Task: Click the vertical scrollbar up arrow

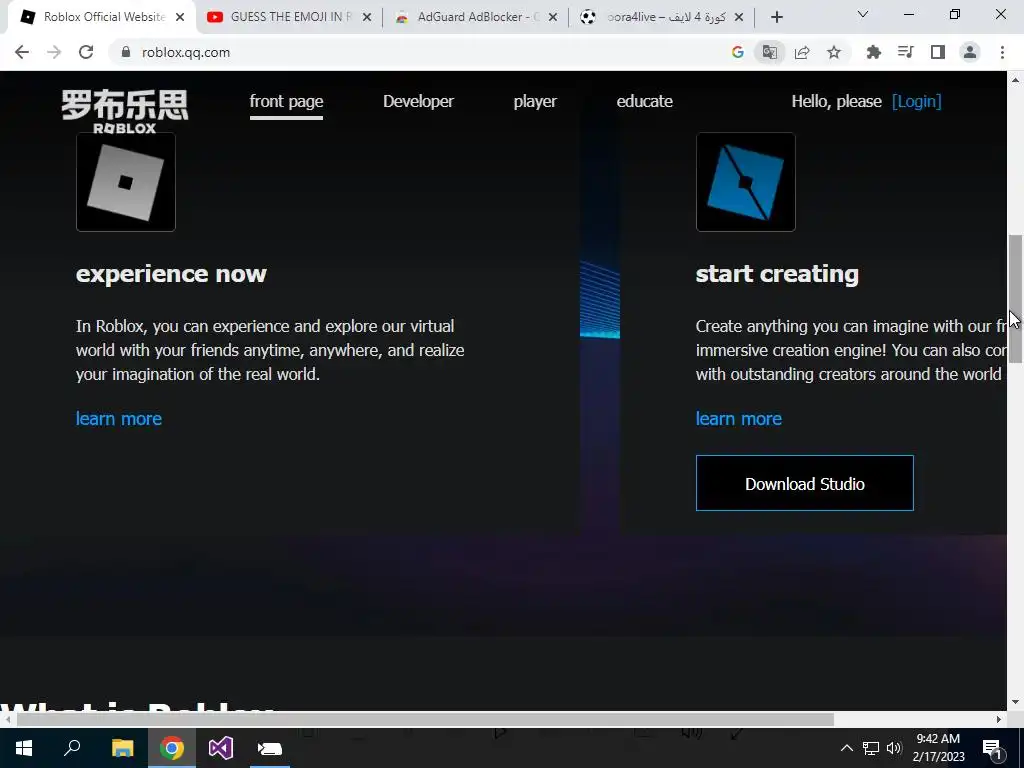Action: pos(1015,80)
